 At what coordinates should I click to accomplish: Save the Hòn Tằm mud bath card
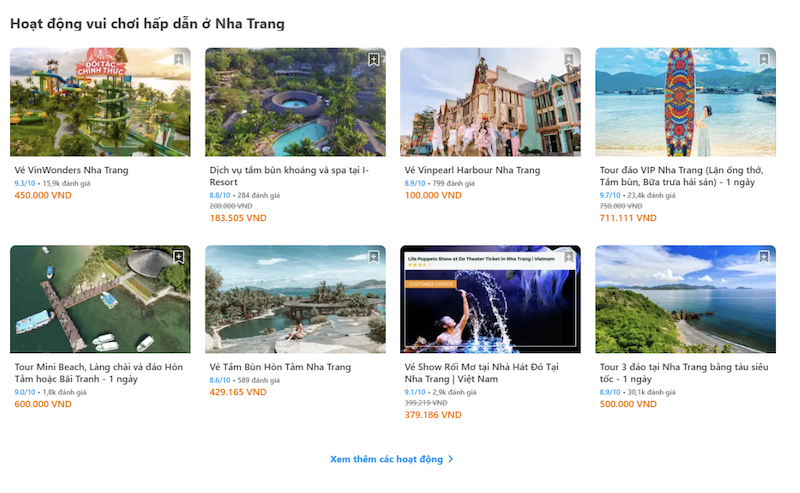(x=374, y=257)
